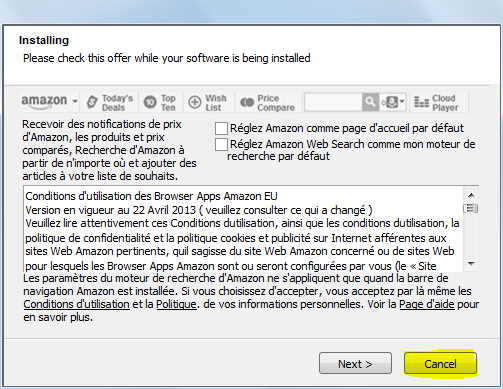503x389 pixels.
Task: Click the toolbar search input field
Action: pos(333,102)
